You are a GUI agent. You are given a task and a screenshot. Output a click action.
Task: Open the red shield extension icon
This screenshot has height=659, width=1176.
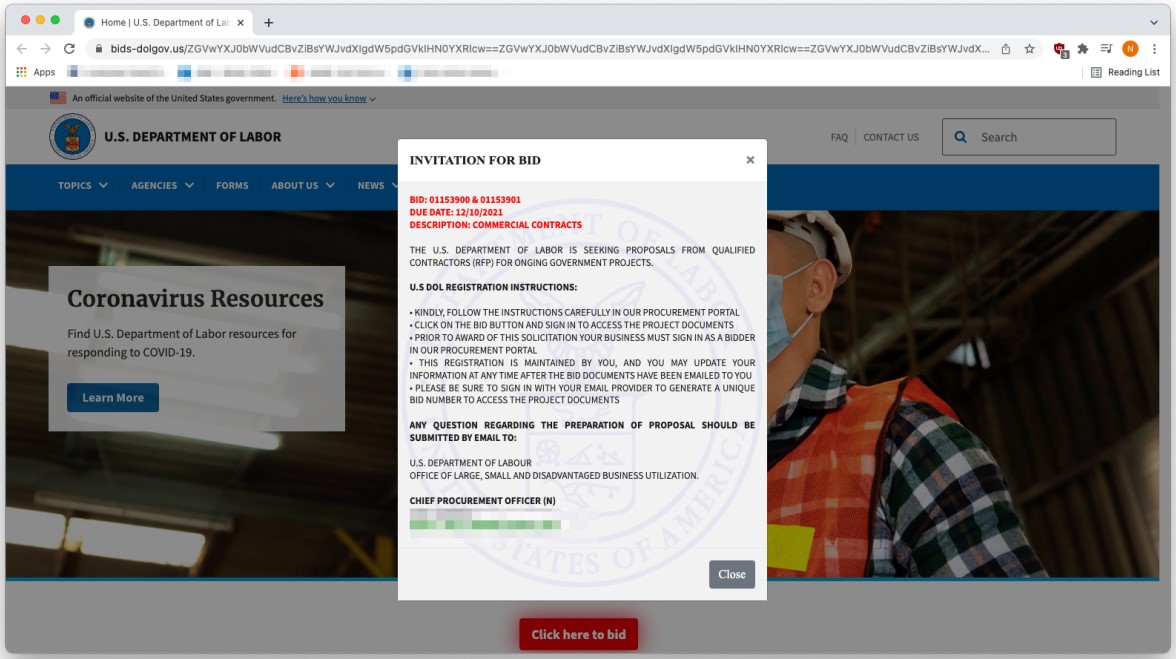(1060, 49)
